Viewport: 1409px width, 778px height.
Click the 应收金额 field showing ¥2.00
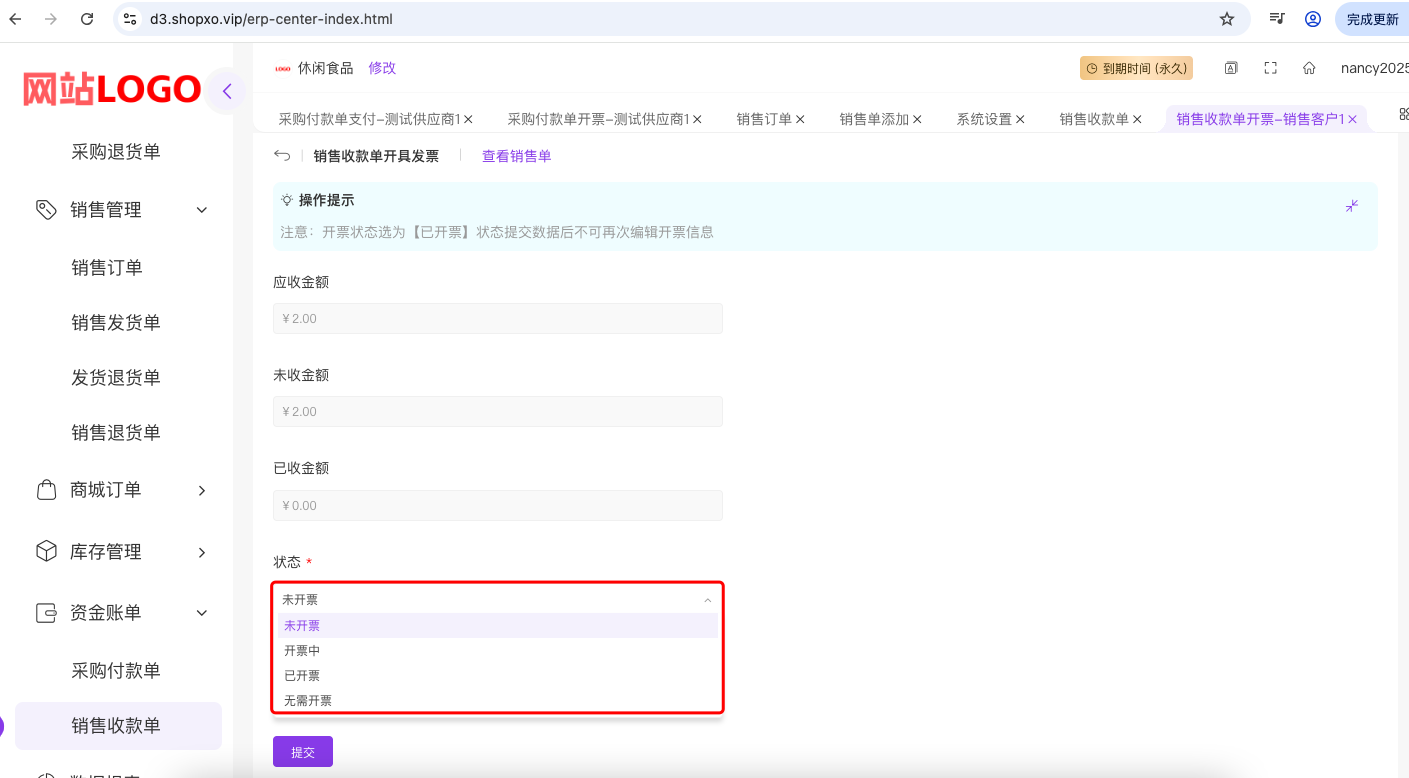point(497,318)
